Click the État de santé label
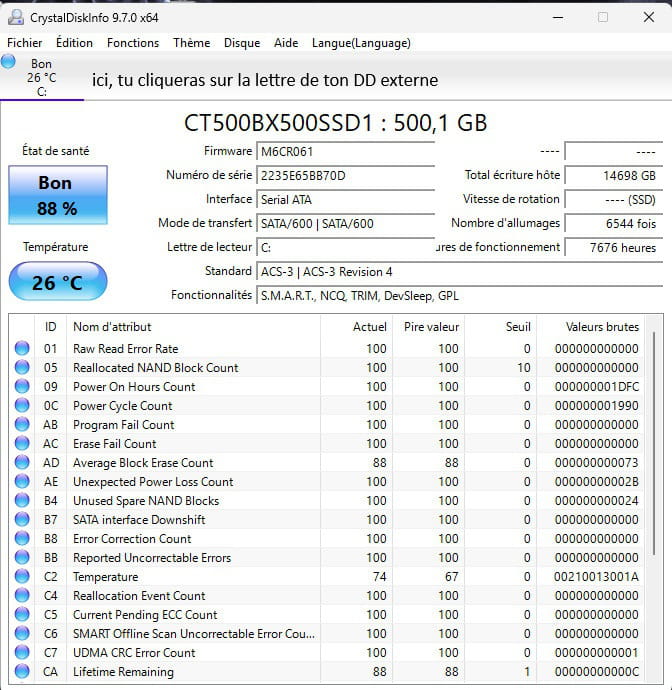Viewport: 672px width, 690px height. pyautogui.click(x=55, y=151)
